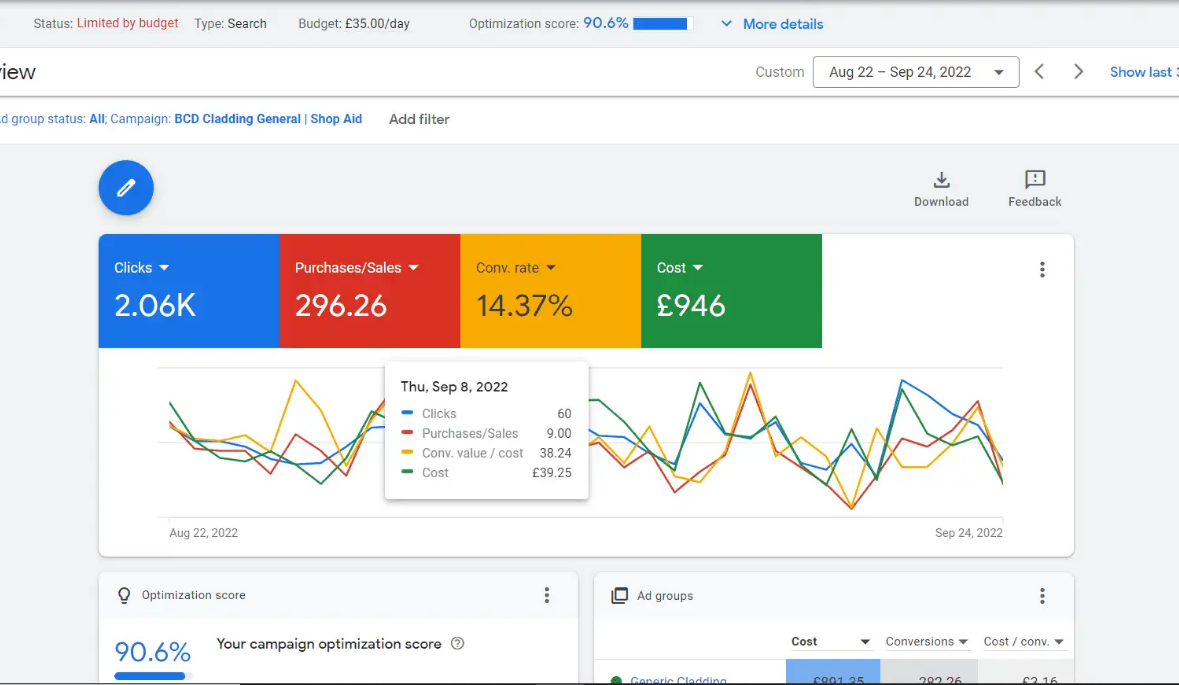The width and height of the screenshot is (1179, 685).
Task: Open the Generic Cladding ad group link
Action: pos(678,680)
